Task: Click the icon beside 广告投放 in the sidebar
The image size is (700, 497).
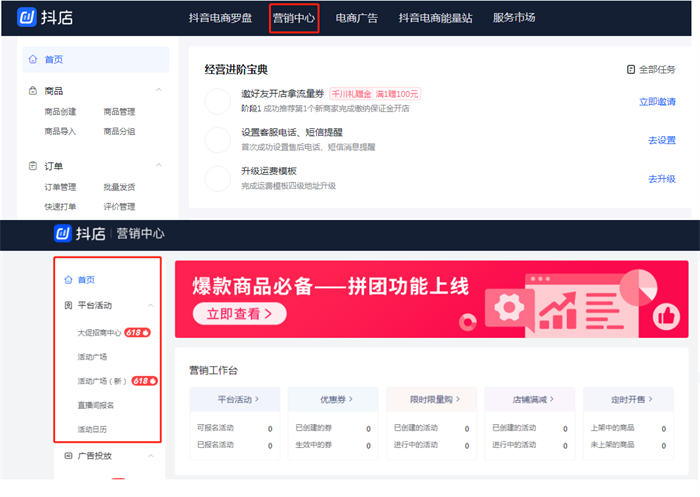Action: (x=68, y=455)
